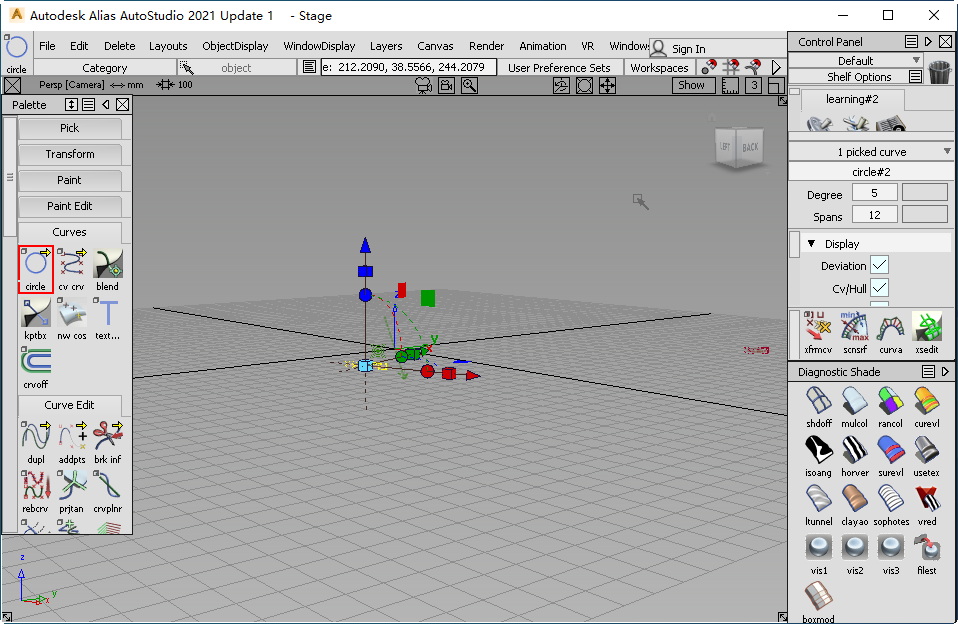Collapse the Display section

coord(811,243)
